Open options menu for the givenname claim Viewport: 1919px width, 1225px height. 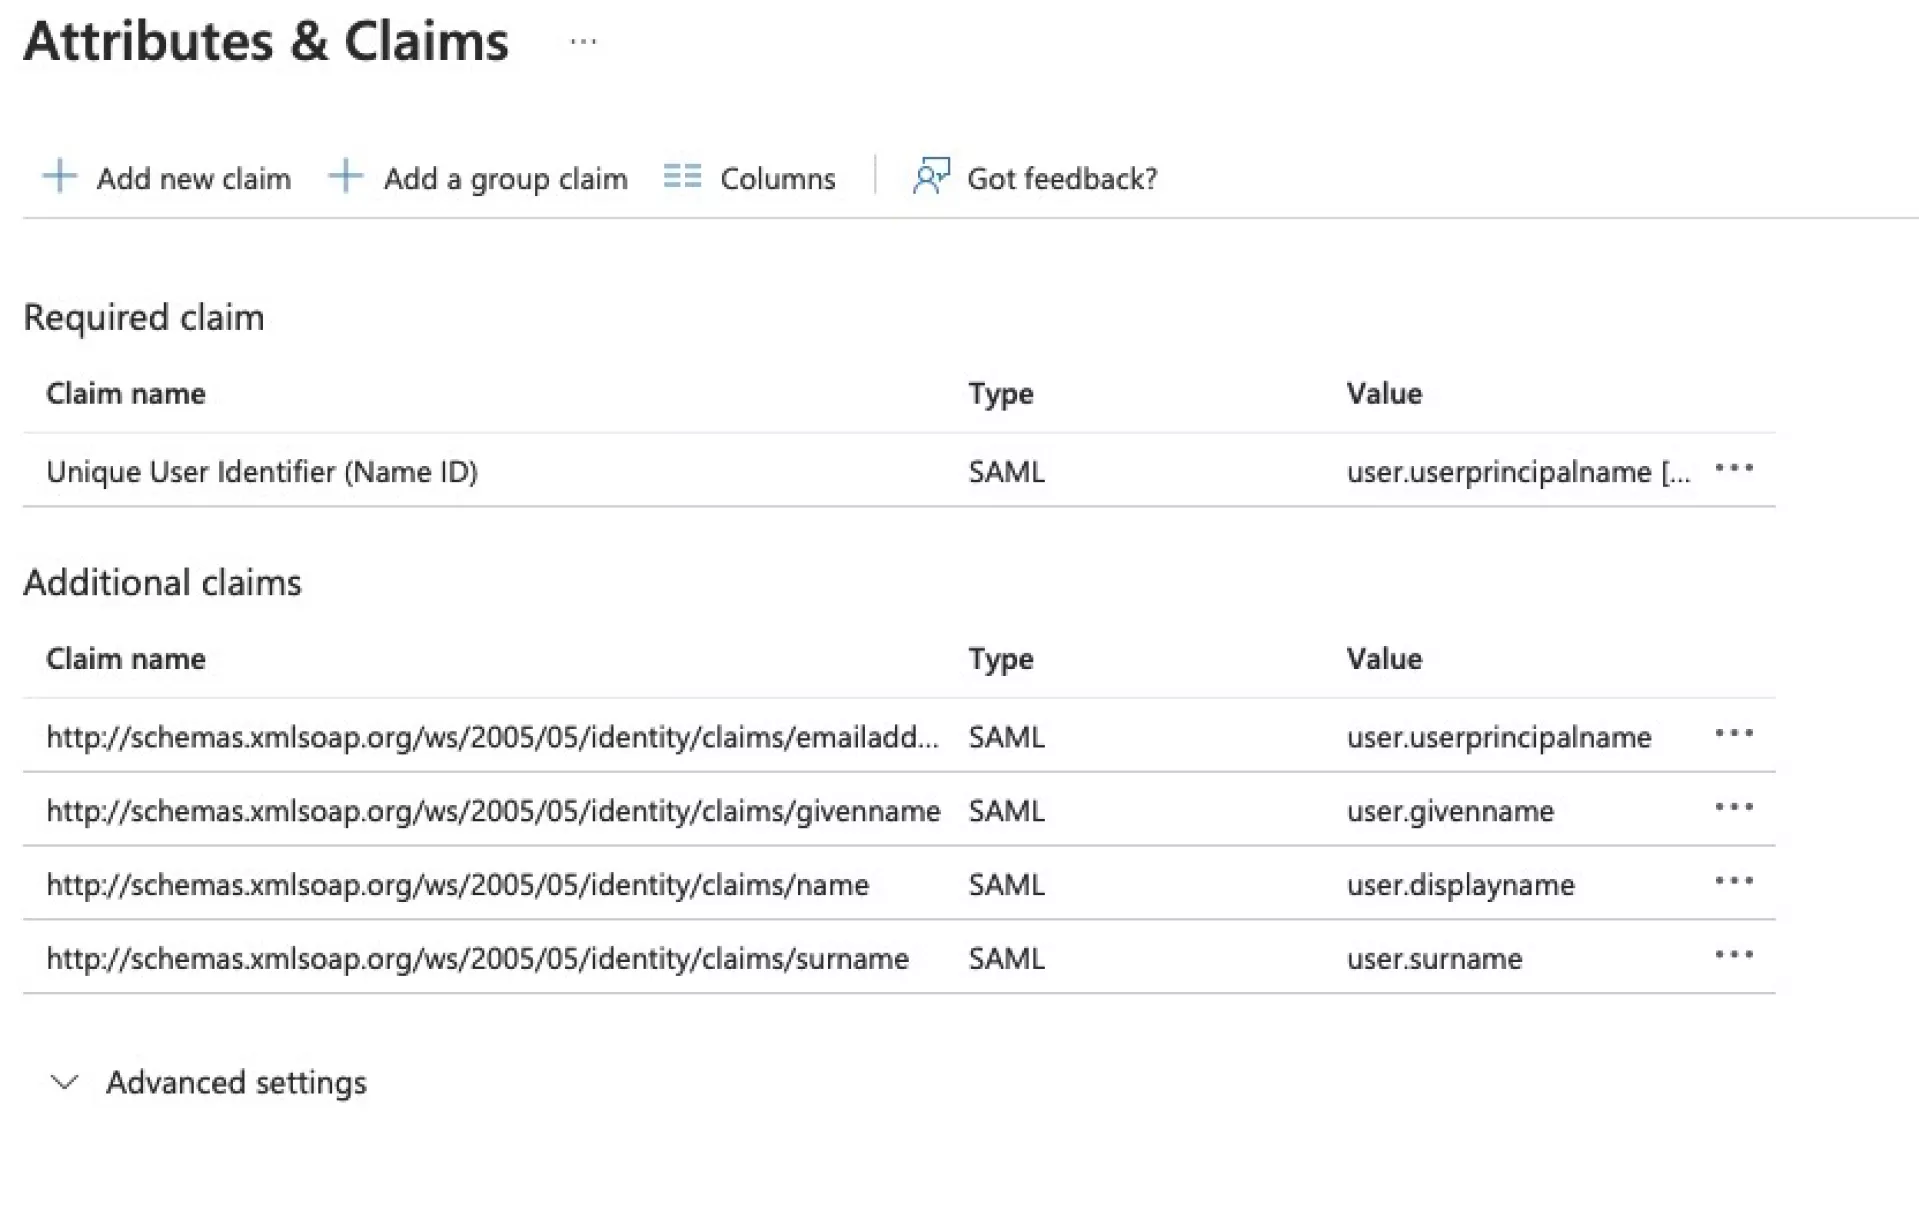(1734, 809)
